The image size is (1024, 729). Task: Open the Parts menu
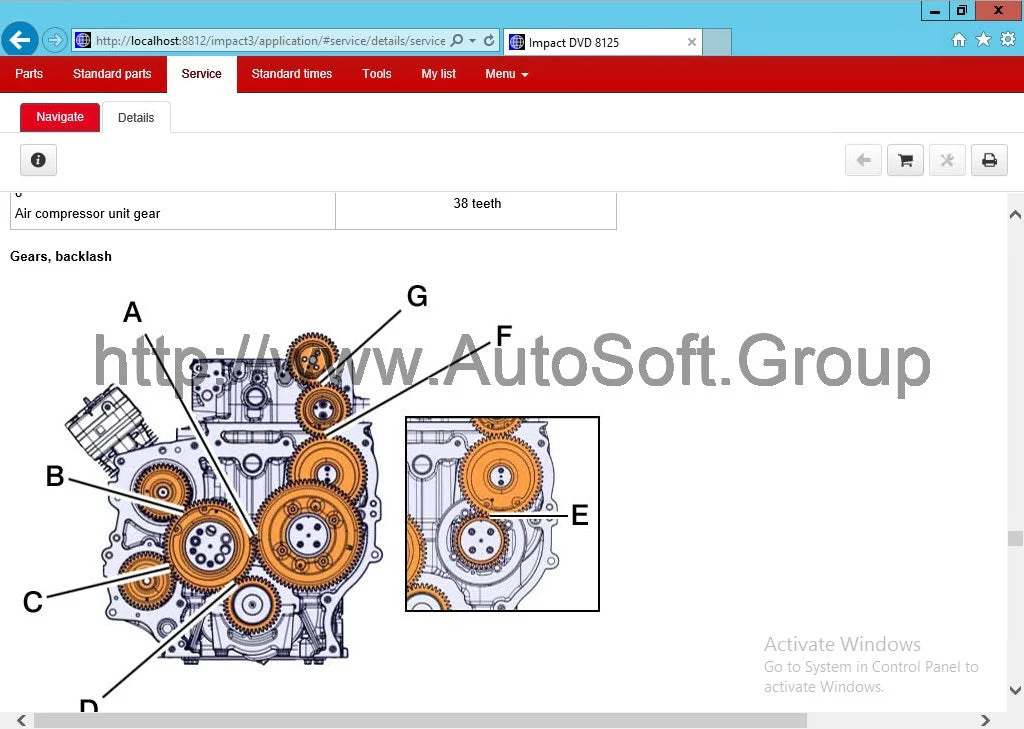[29, 74]
